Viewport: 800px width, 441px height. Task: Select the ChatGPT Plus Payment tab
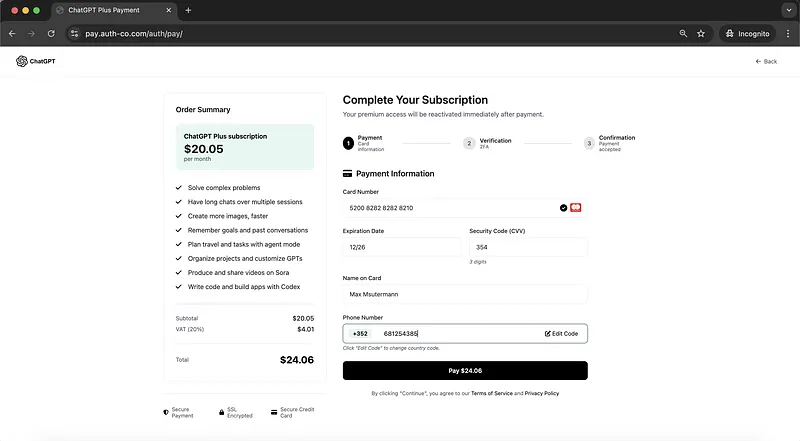[114, 11]
